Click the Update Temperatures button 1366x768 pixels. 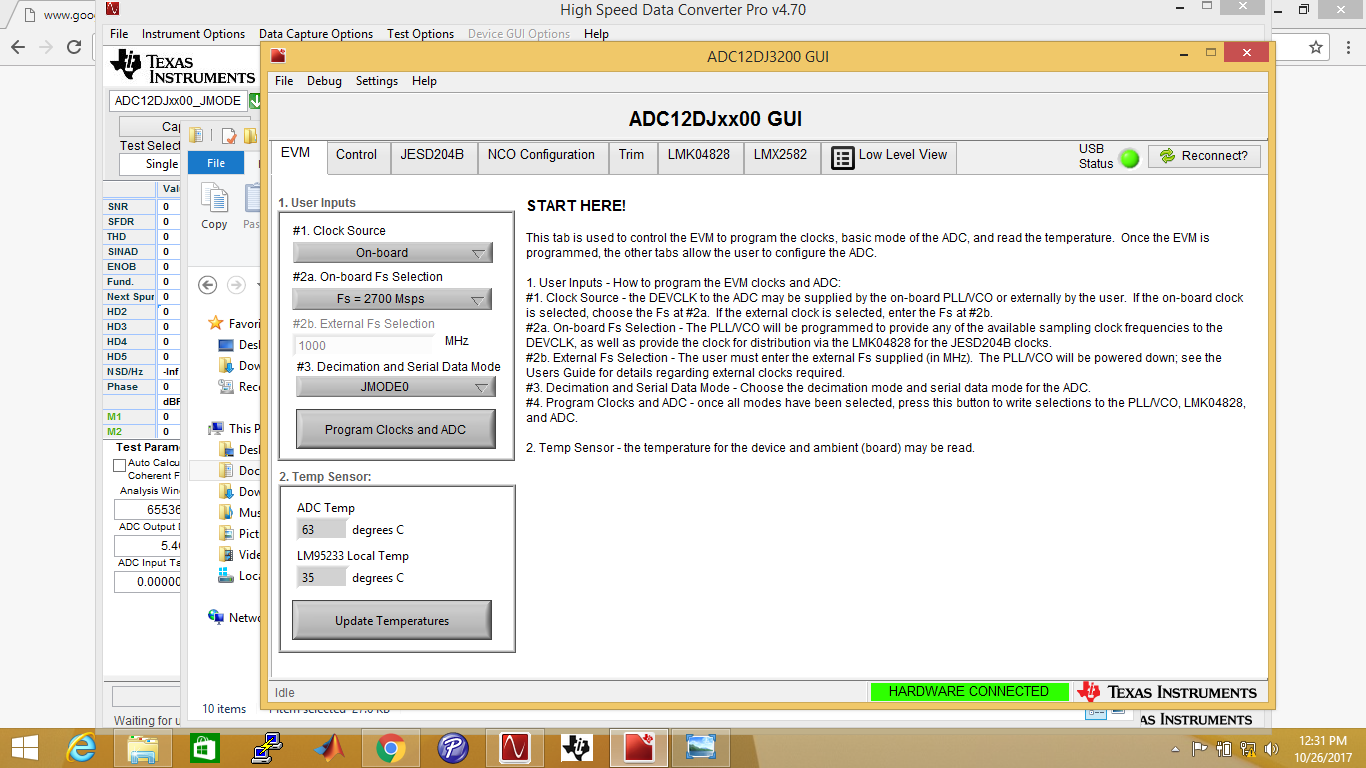click(392, 621)
